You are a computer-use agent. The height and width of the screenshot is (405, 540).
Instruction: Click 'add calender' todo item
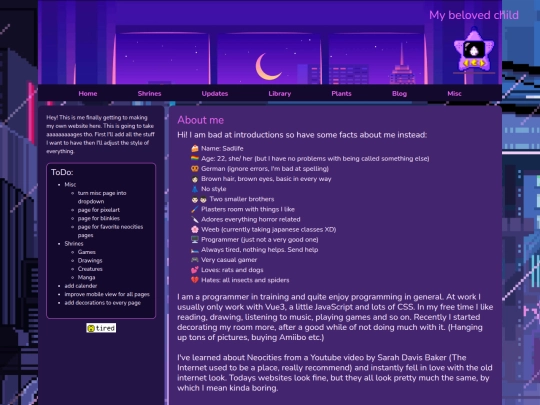(81, 286)
